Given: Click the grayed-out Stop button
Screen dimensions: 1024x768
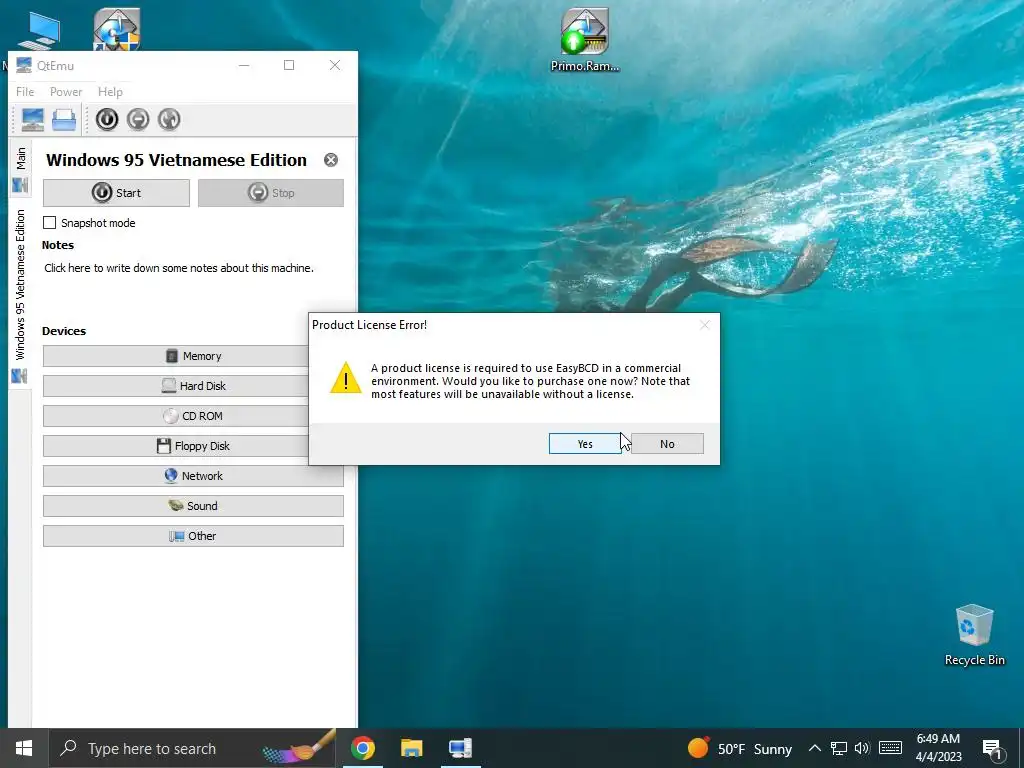Looking at the screenshot, I should [x=271, y=193].
